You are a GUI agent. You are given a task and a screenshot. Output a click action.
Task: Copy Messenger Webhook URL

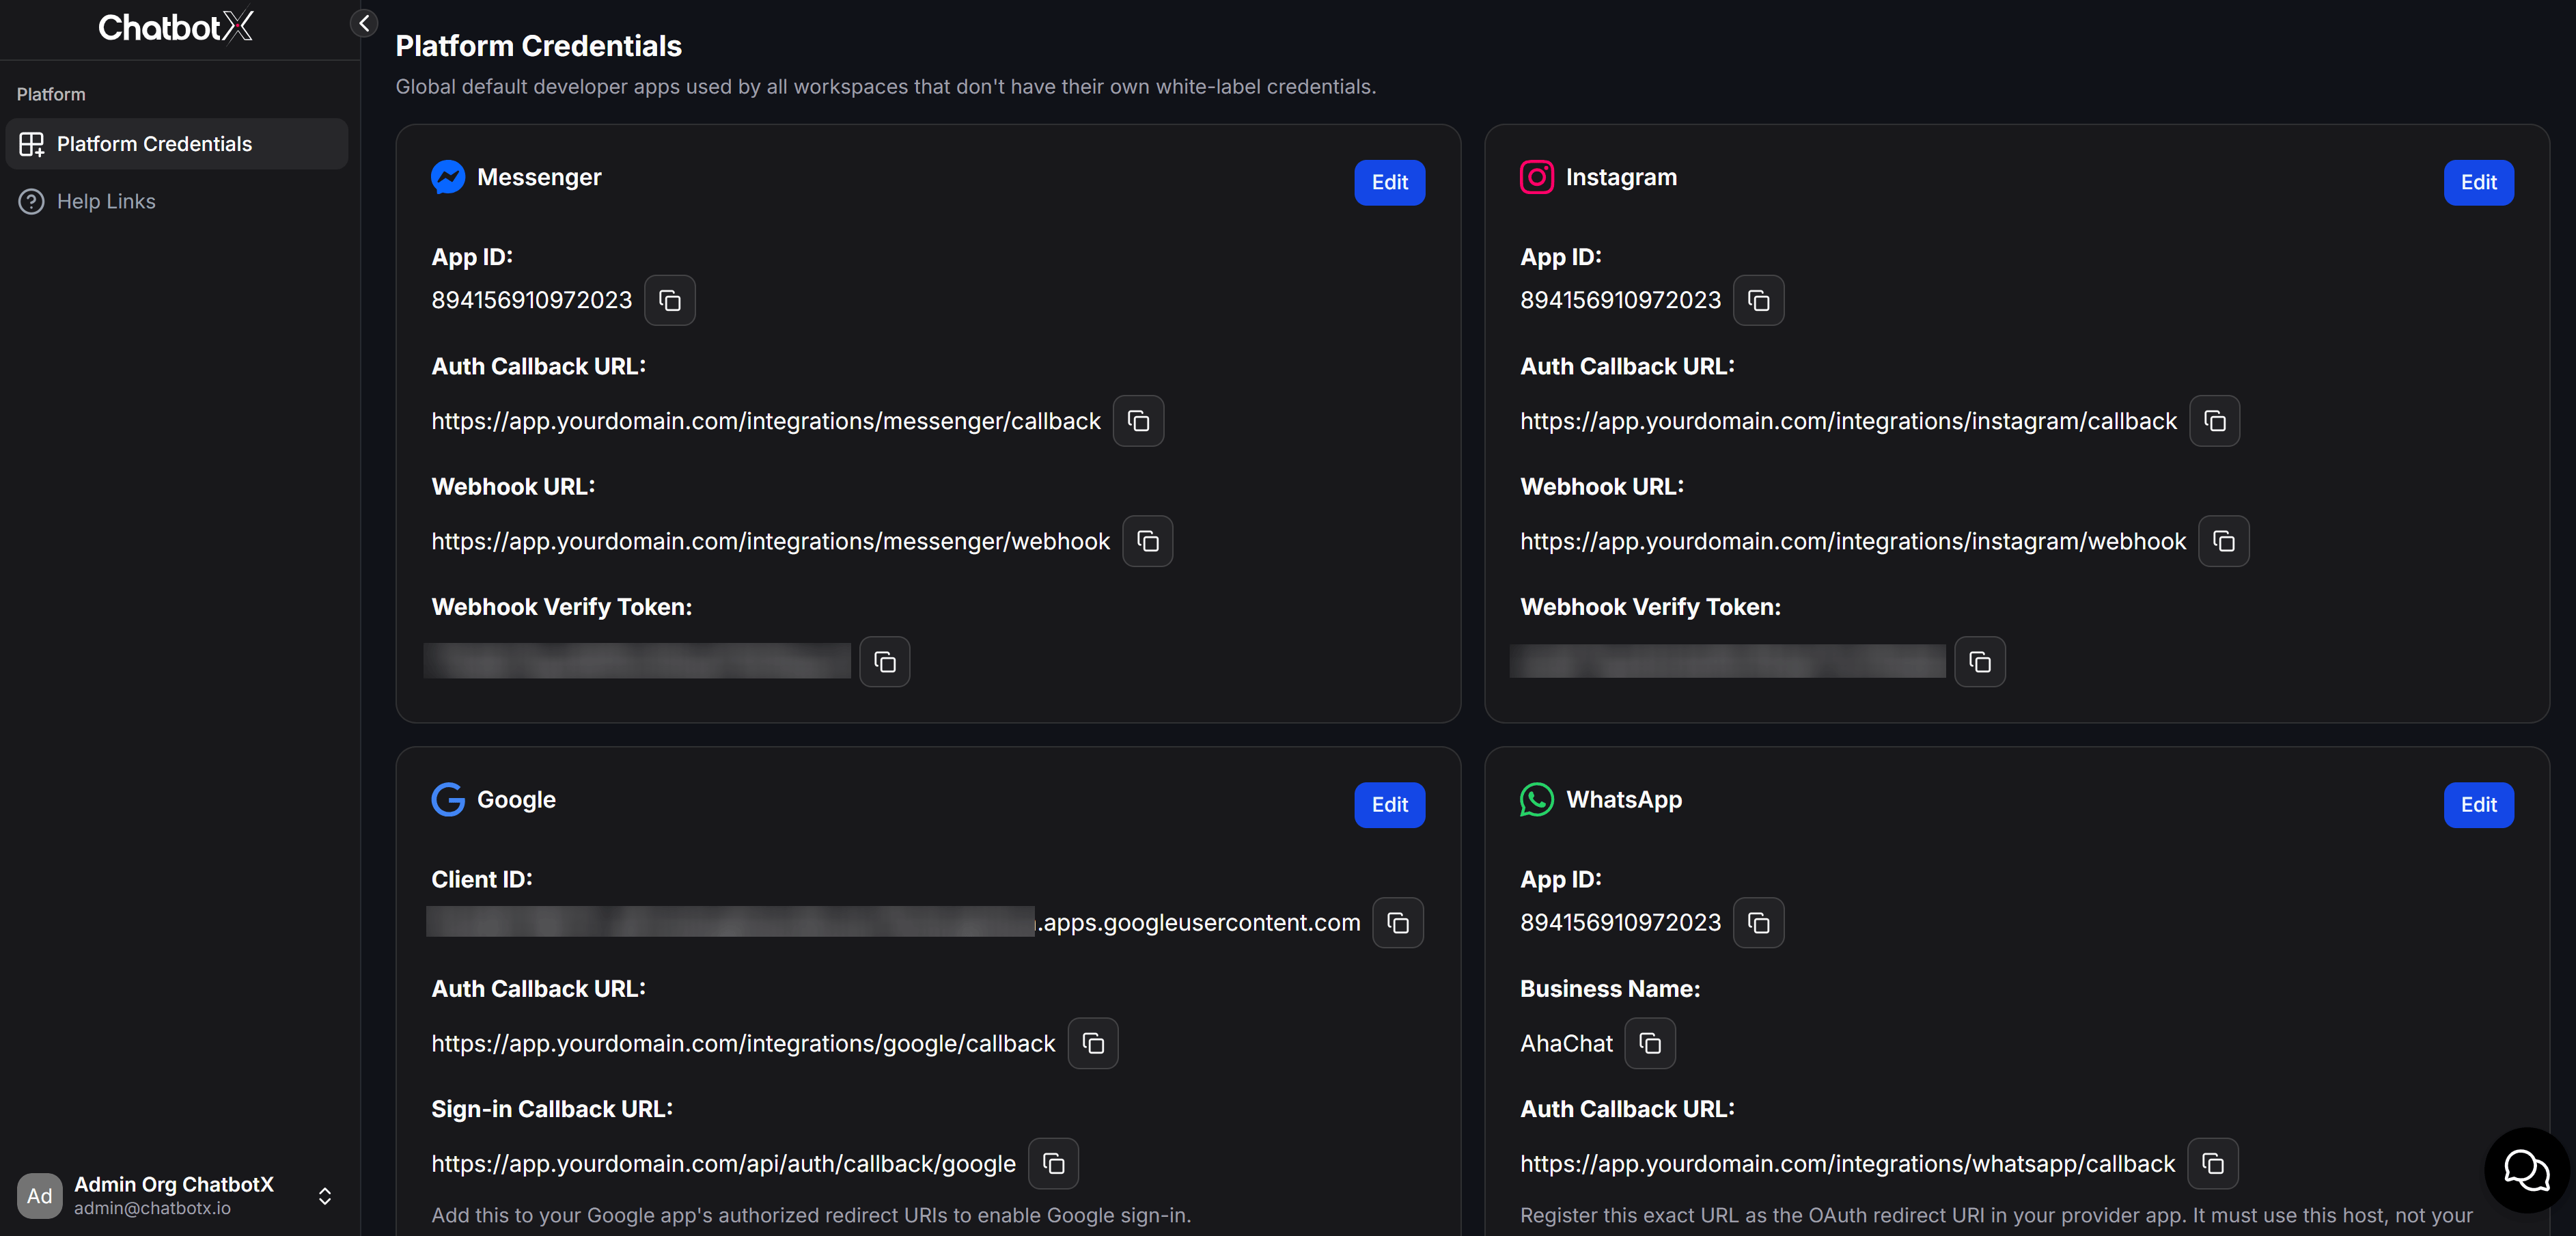tap(1147, 541)
